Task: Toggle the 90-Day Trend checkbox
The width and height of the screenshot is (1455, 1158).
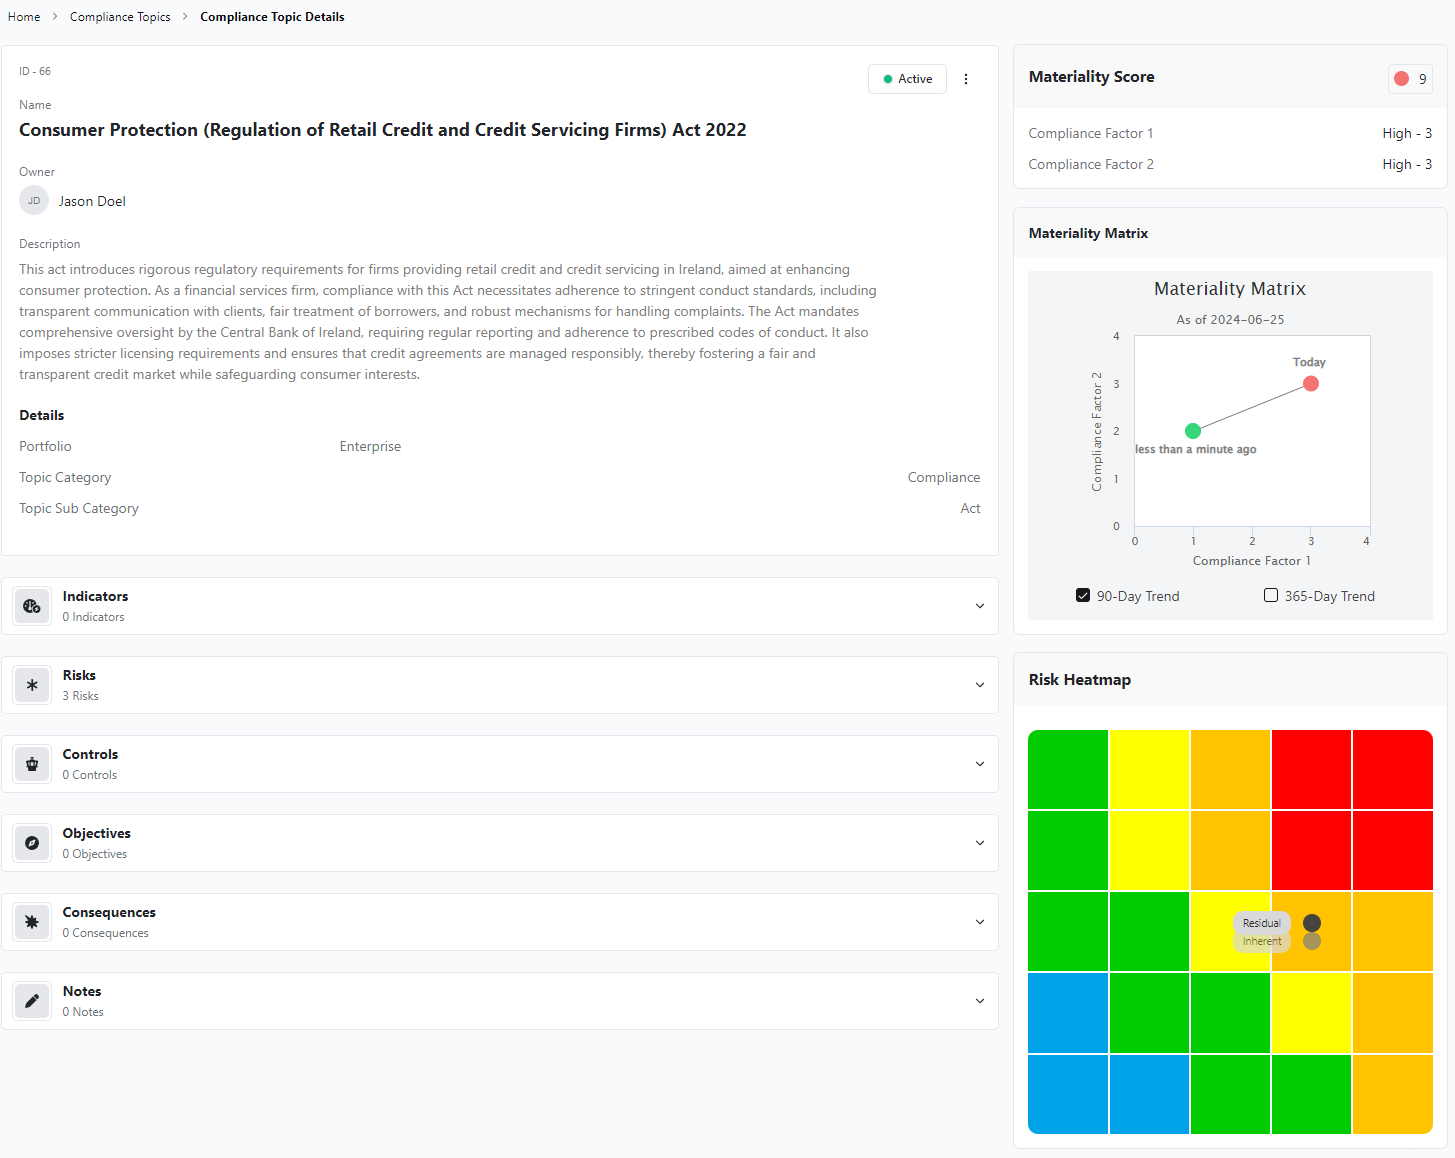Action: click(x=1083, y=595)
